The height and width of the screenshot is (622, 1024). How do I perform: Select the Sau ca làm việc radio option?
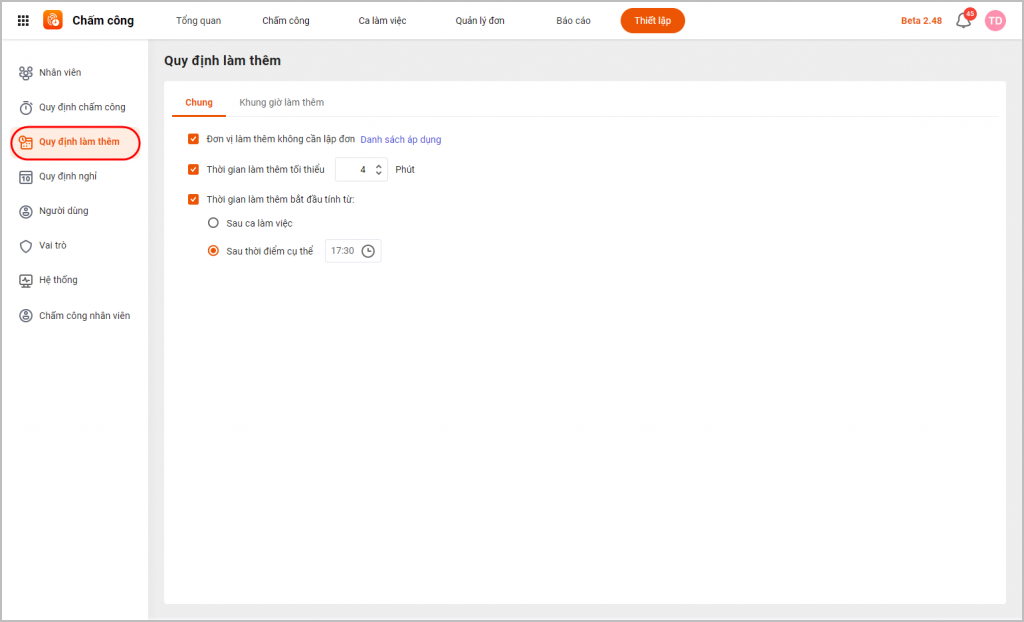(213, 223)
